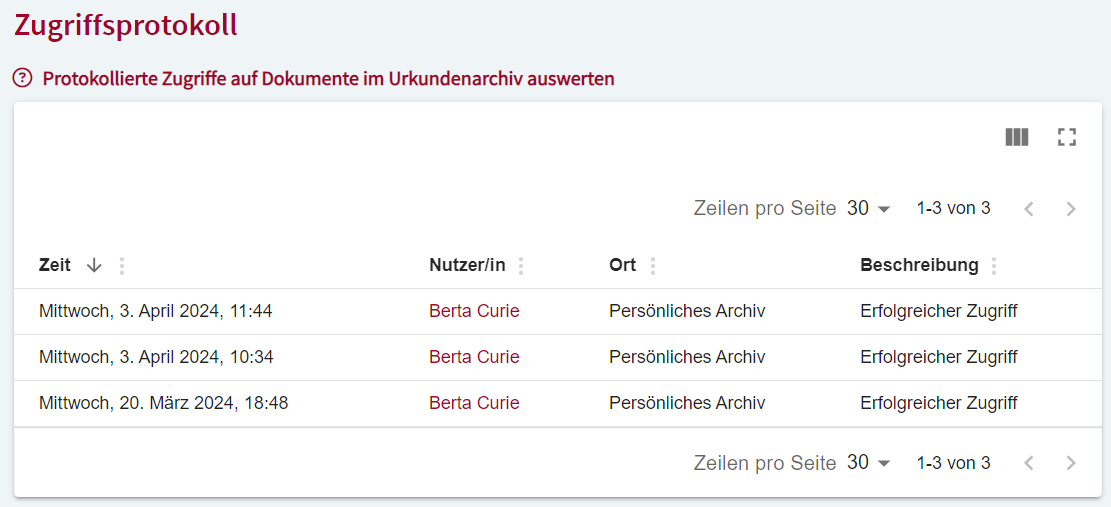1111x507 pixels.
Task: Open Nutzer/in column options menu
Action: coord(521,266)
